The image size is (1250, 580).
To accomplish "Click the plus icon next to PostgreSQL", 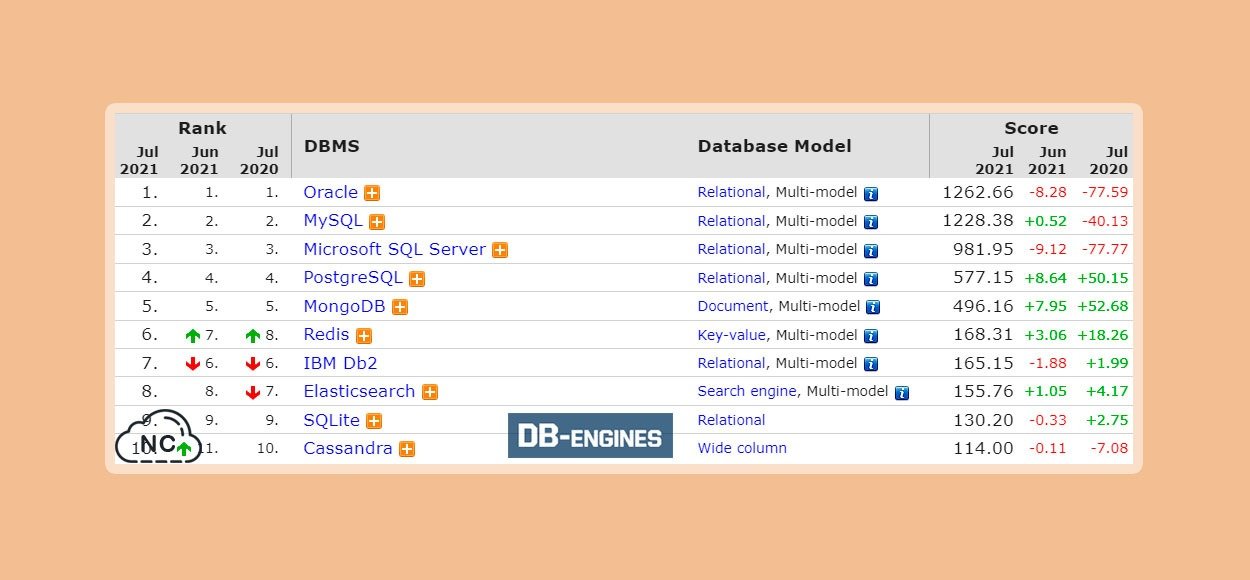I will pyautogui.click(x=417, y=279).
